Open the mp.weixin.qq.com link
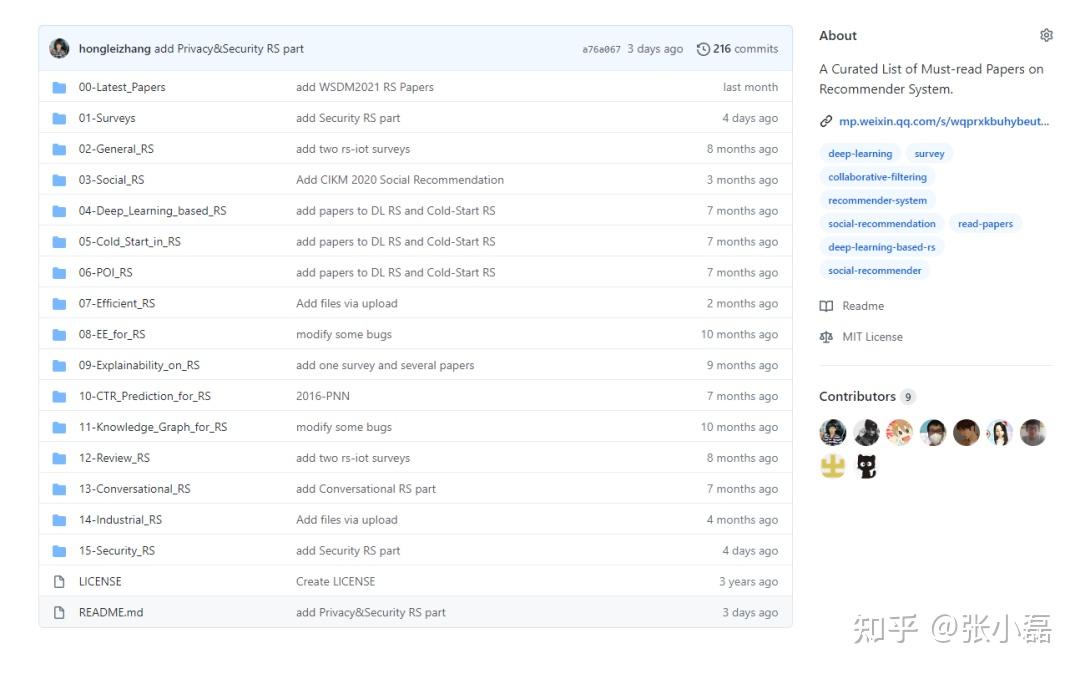 tap(944, 121)
